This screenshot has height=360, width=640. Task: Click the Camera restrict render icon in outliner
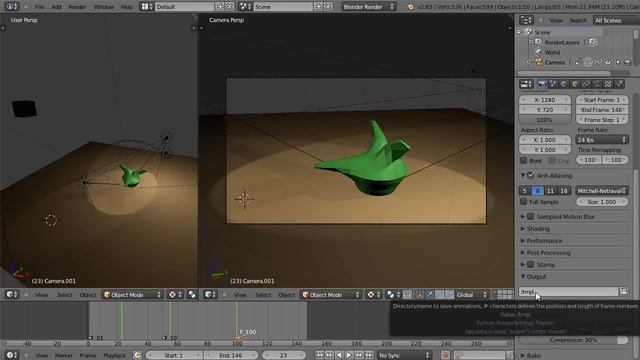628,62
